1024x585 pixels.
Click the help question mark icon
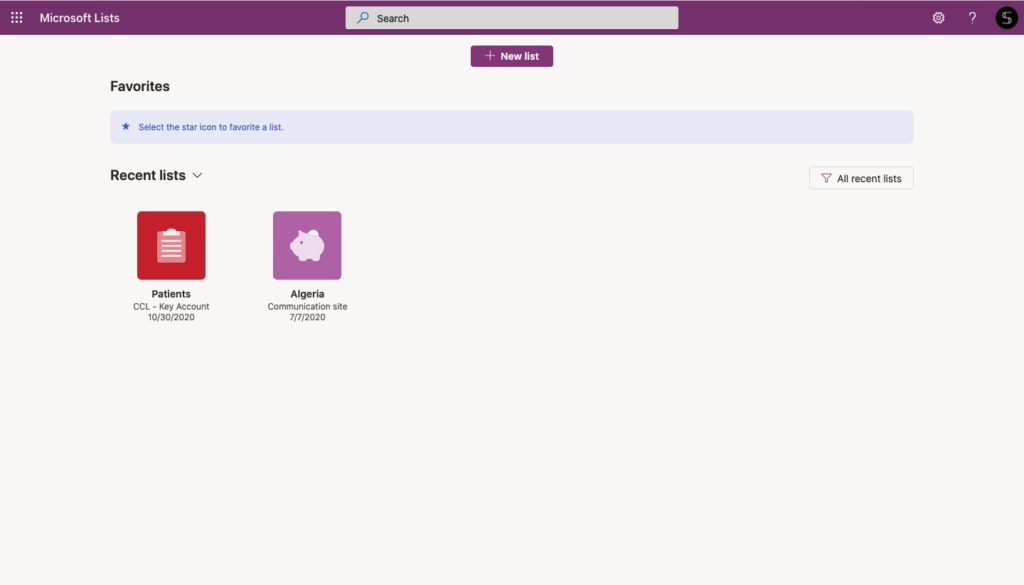972,18
